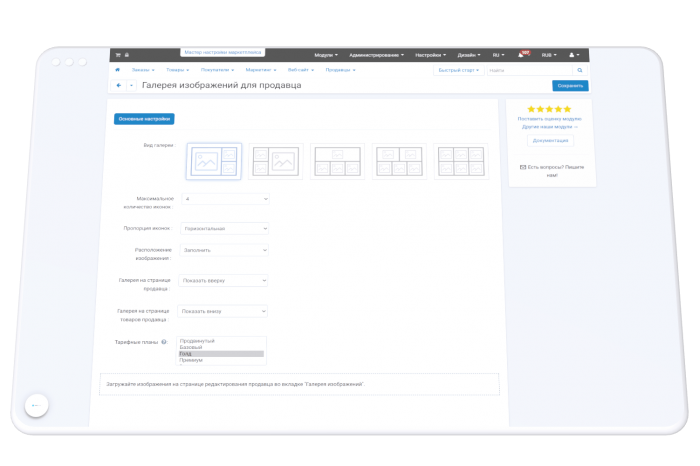Select the Голд plan in the list
Image resolution: width=700 pixels, height=466 pixels.
[x=221, y=354]
